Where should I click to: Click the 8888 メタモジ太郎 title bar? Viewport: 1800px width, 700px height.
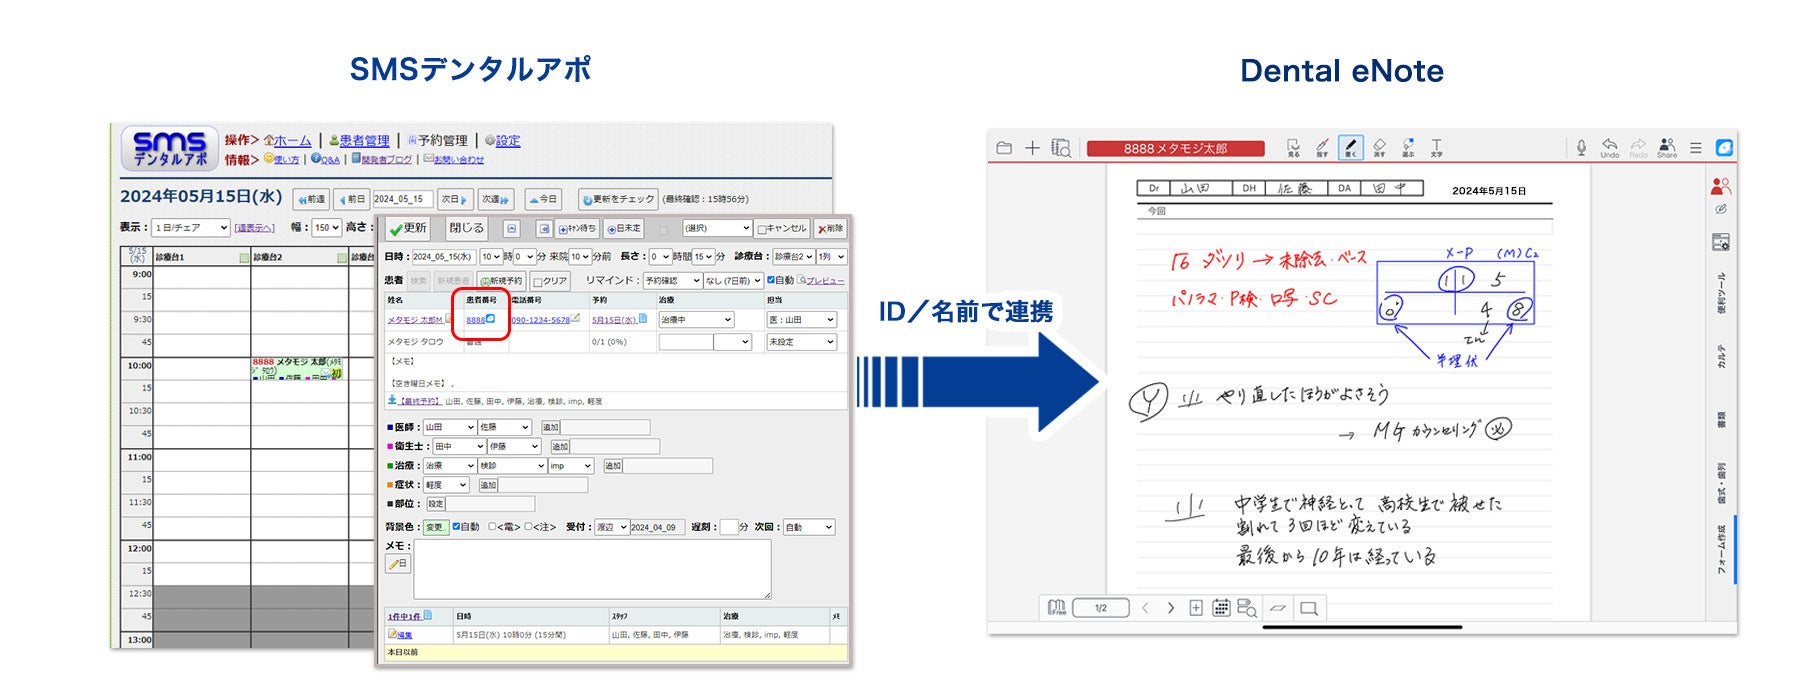(1176, 148)
